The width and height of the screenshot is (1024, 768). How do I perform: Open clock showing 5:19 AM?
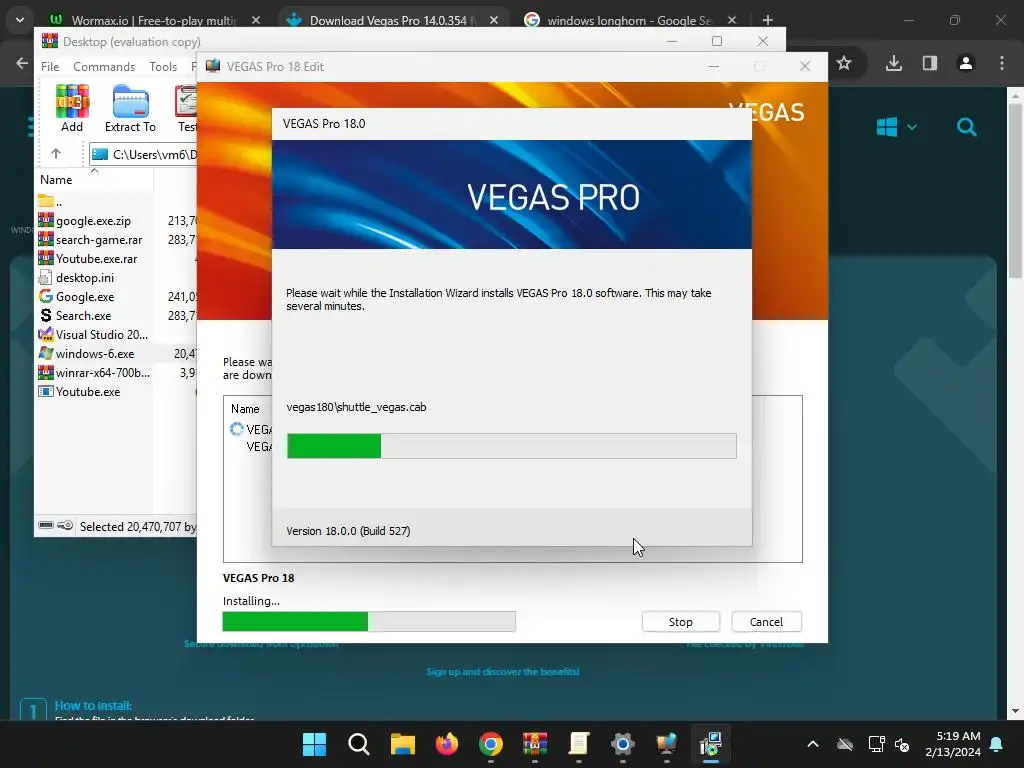point(953,744)
